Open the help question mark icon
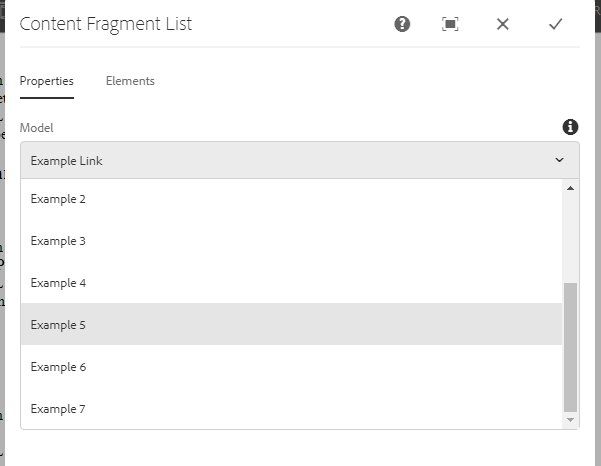This screenshot has height=466, width=601. coord(402,24)
